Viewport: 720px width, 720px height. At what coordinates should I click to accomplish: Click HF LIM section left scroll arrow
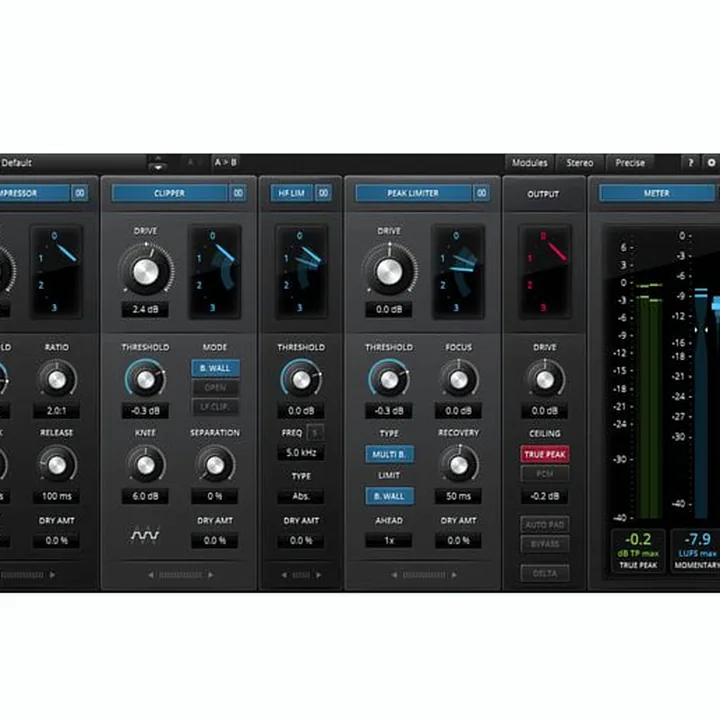(284, 575)
